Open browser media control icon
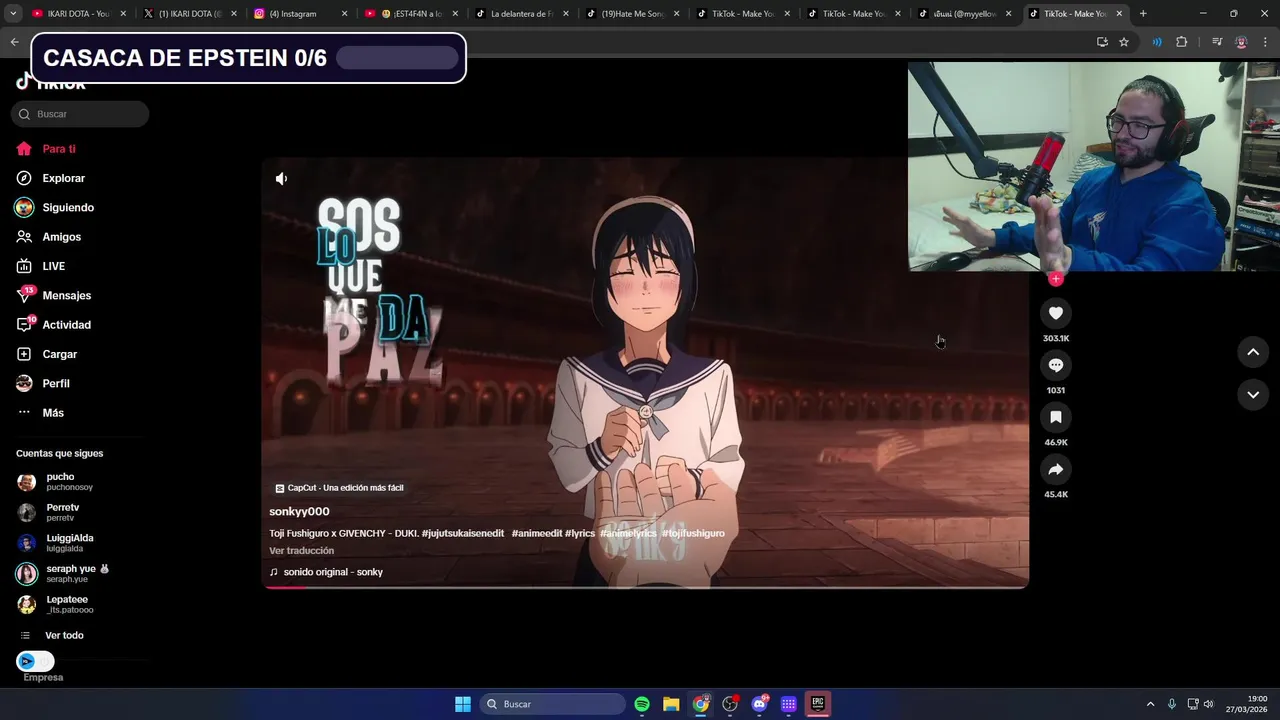1280x720 pixels. [x=1217, y=42]
